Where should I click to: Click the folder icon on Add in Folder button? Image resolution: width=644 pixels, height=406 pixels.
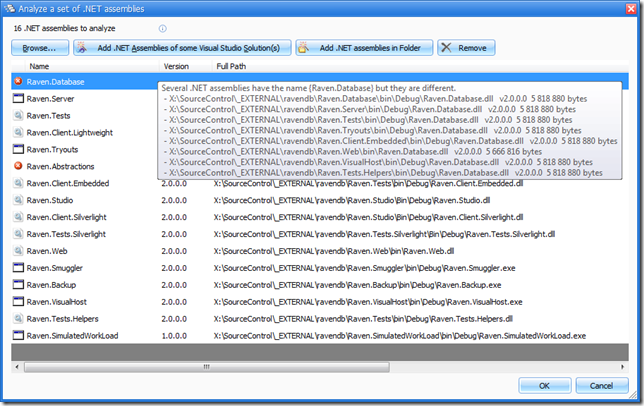click(303, 48)
